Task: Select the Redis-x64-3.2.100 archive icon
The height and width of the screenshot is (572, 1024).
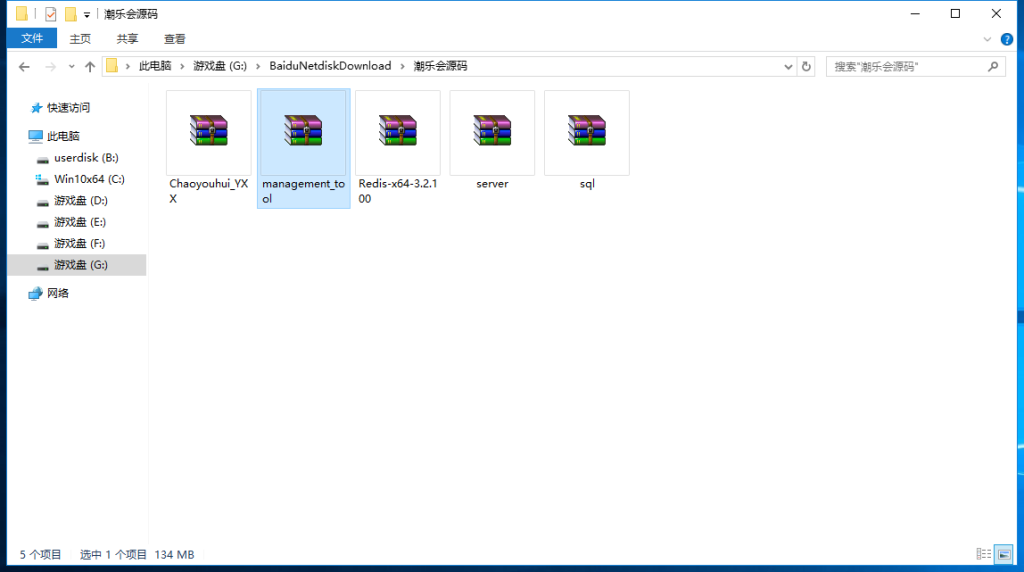Action: (x=398, y=131)
